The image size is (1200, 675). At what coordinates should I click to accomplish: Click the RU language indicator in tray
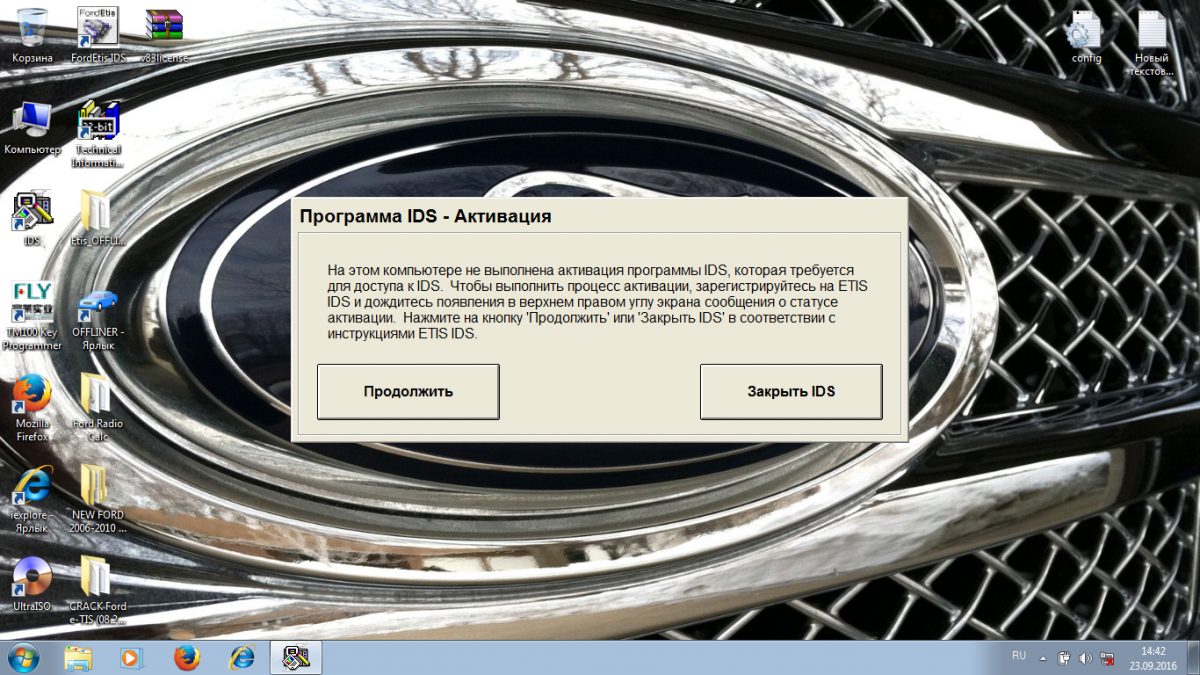(x=1019, y=656)
